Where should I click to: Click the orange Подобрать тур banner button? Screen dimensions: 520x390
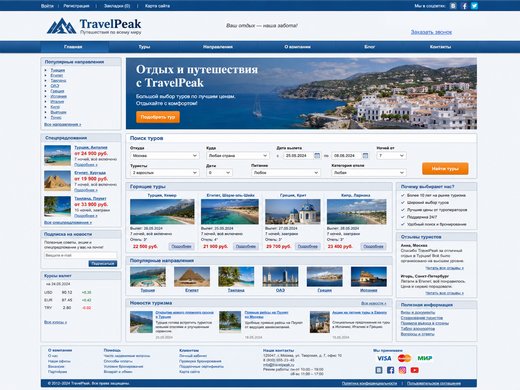pyautogui.click(x=158, y=117)
